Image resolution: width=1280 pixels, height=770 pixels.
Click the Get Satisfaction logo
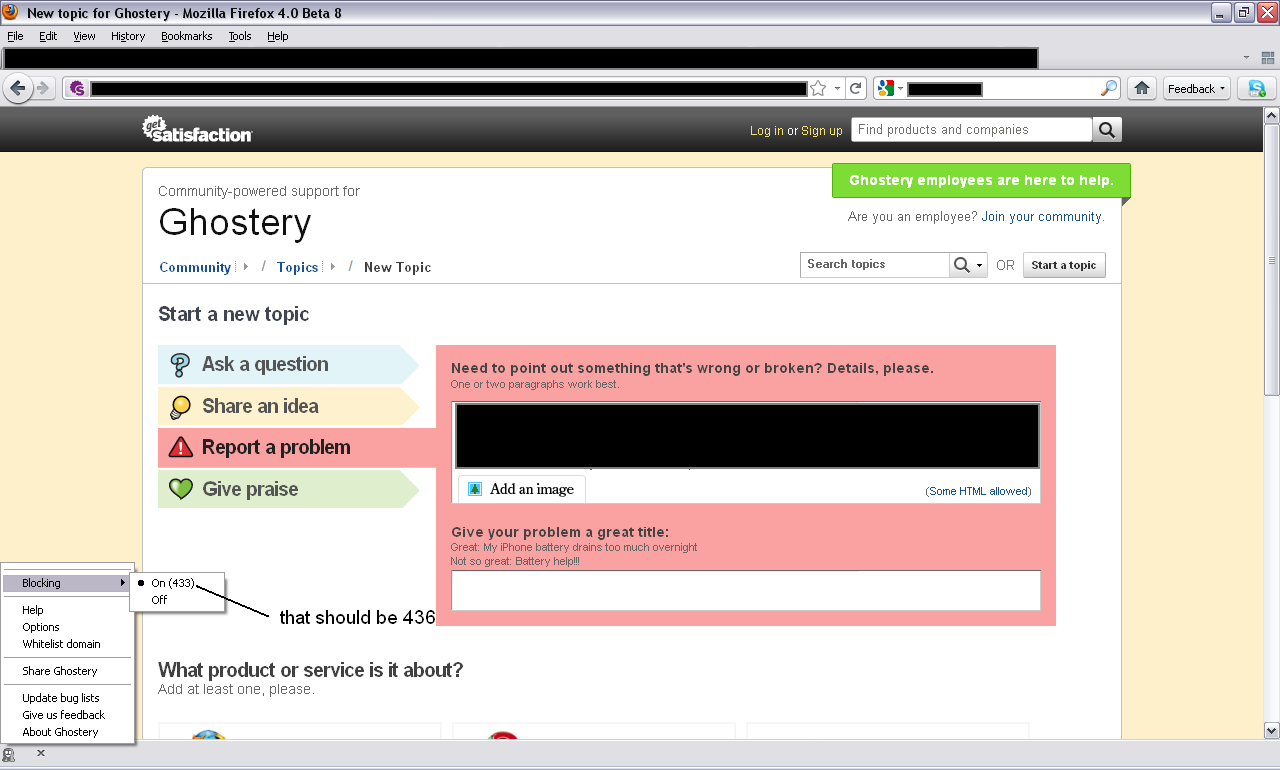(x=196, y=129)
